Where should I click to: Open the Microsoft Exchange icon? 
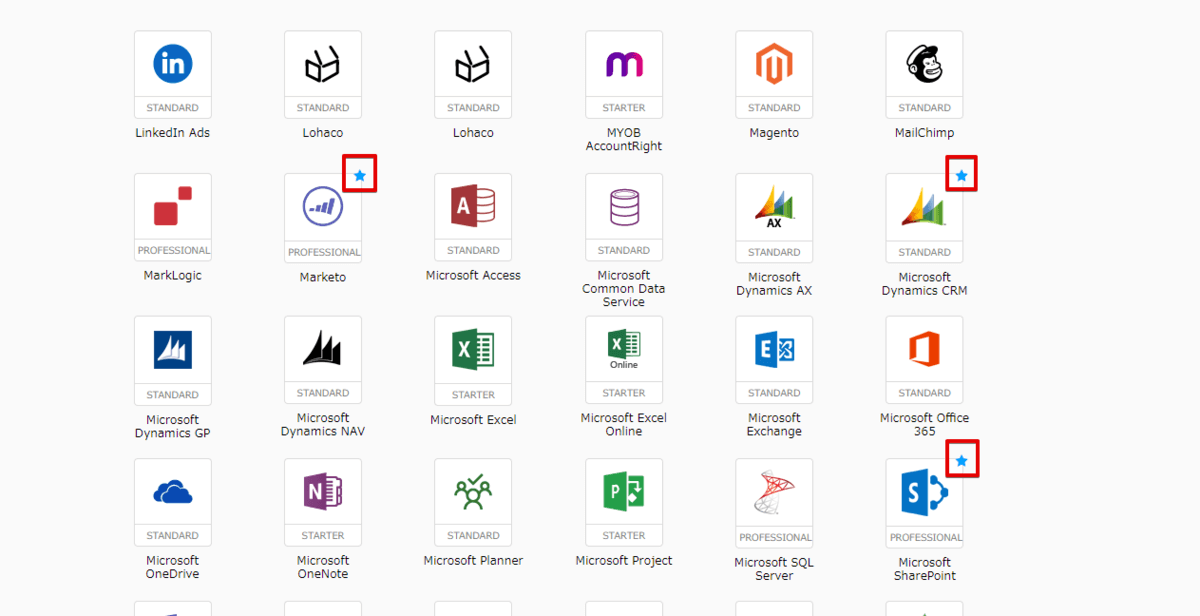(x=774, y=349)
